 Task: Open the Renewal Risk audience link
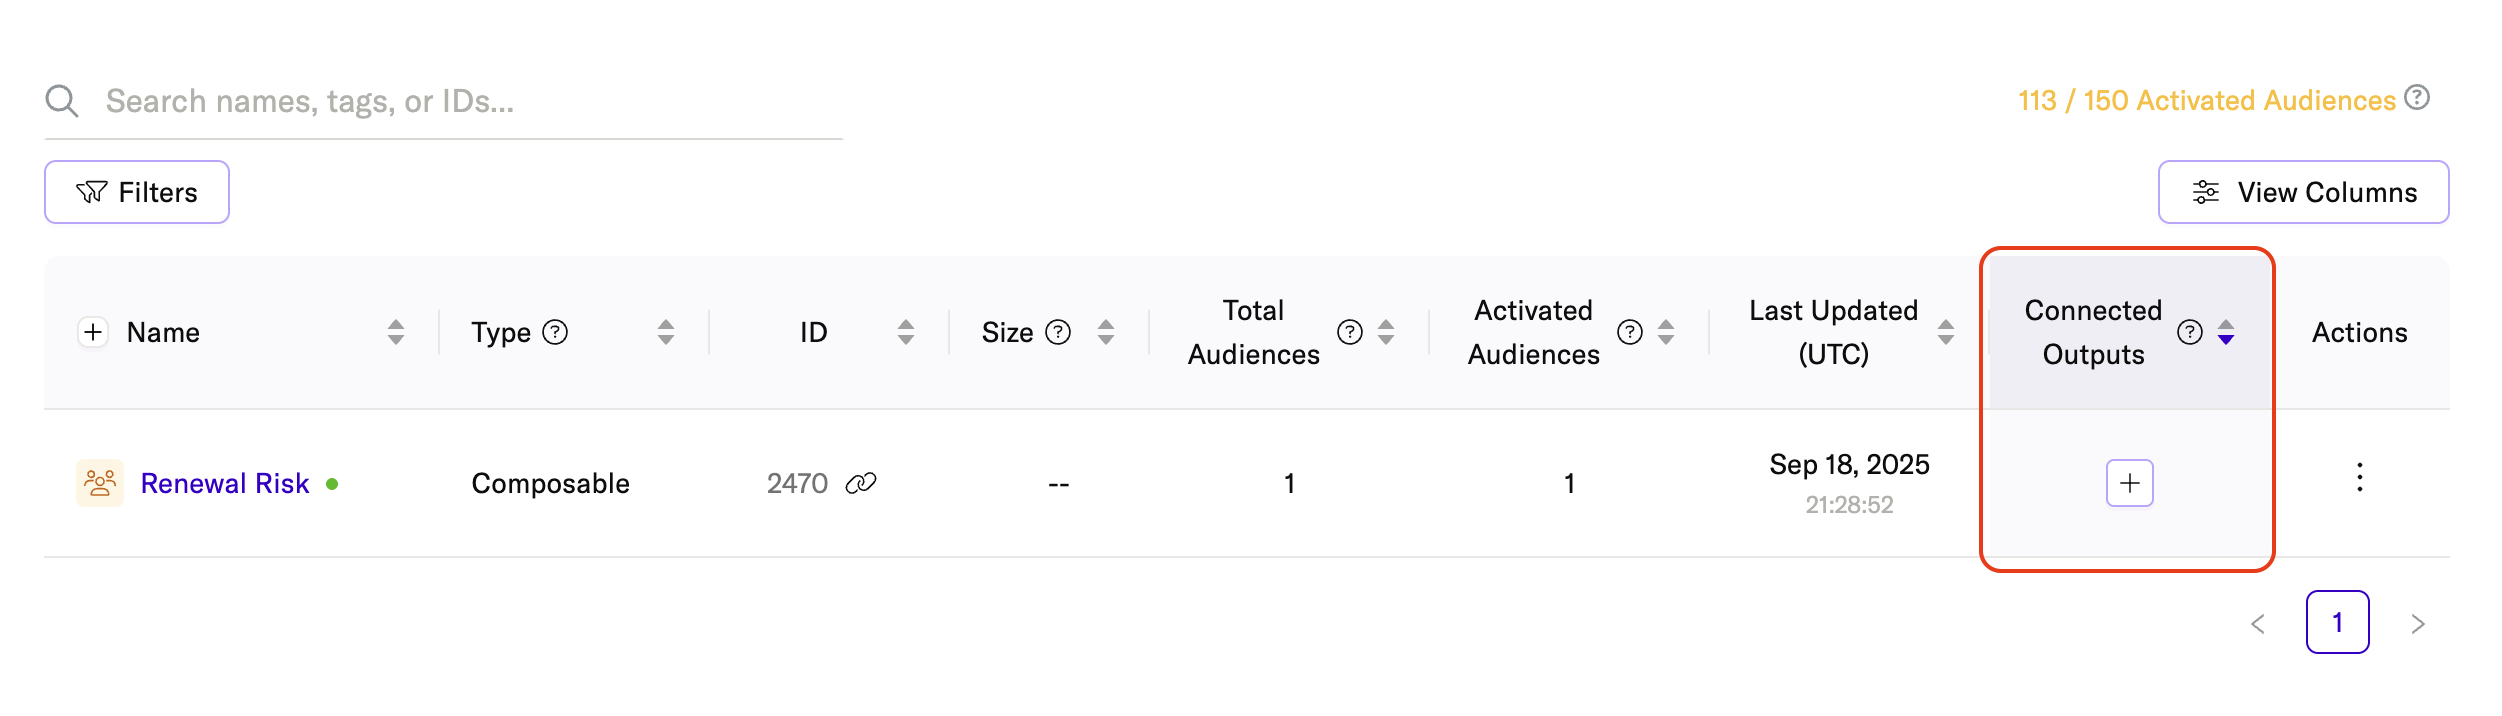point(225,484)
